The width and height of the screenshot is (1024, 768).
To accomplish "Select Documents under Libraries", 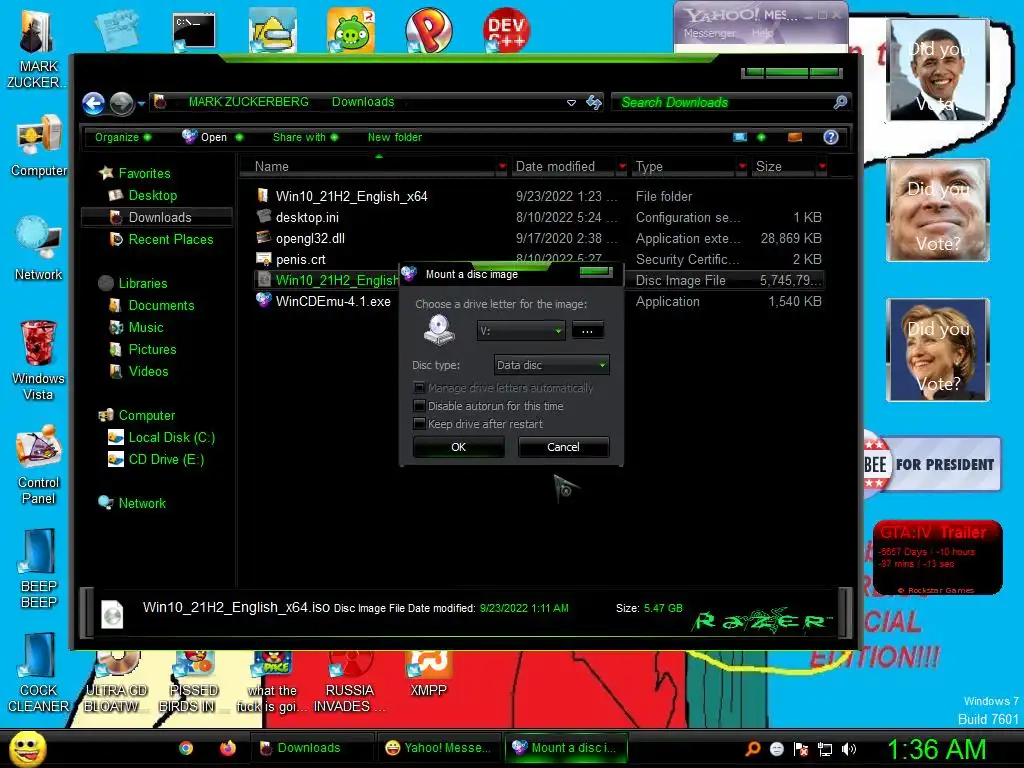I will coord(161,306).
